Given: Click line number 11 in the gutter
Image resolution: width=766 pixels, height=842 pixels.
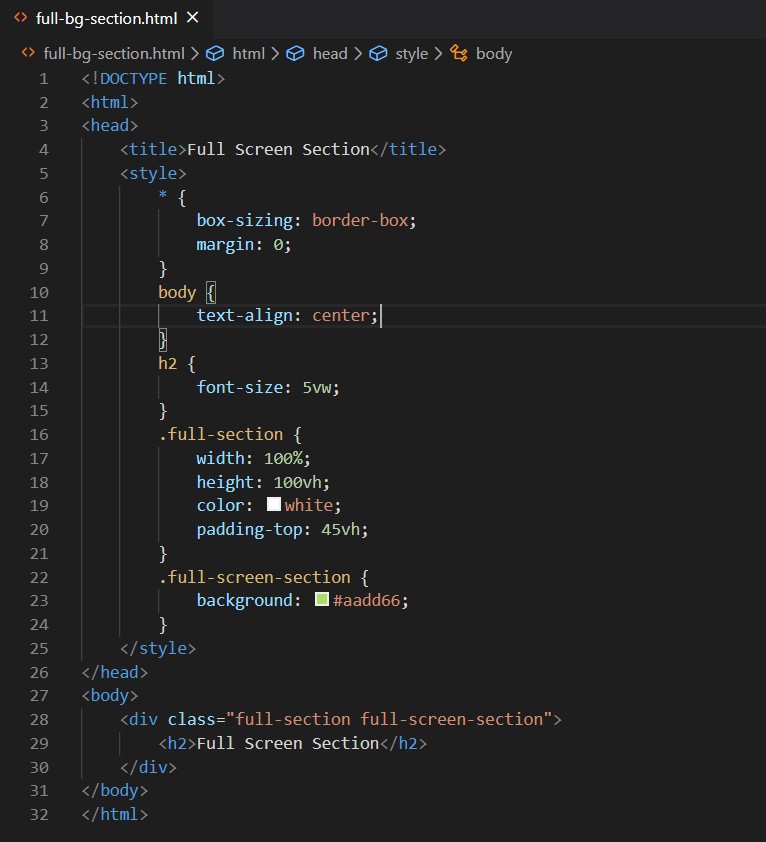Looking at the screenshot, I should pos(39,316).
